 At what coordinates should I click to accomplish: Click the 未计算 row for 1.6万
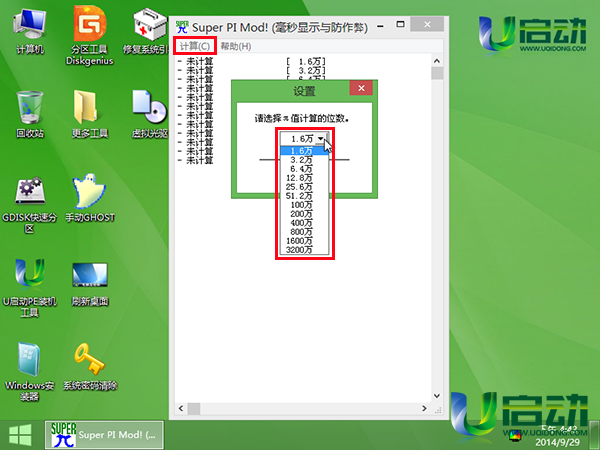point(252,61)
